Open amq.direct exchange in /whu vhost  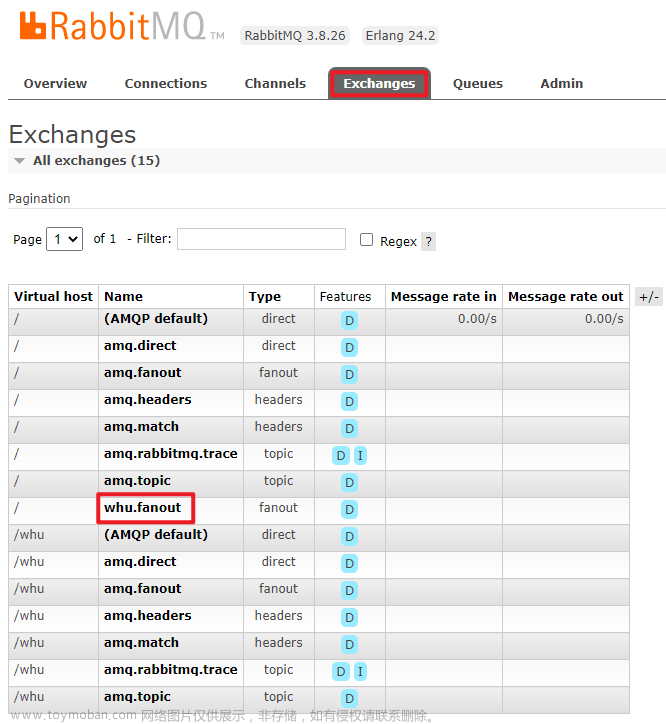140,561
